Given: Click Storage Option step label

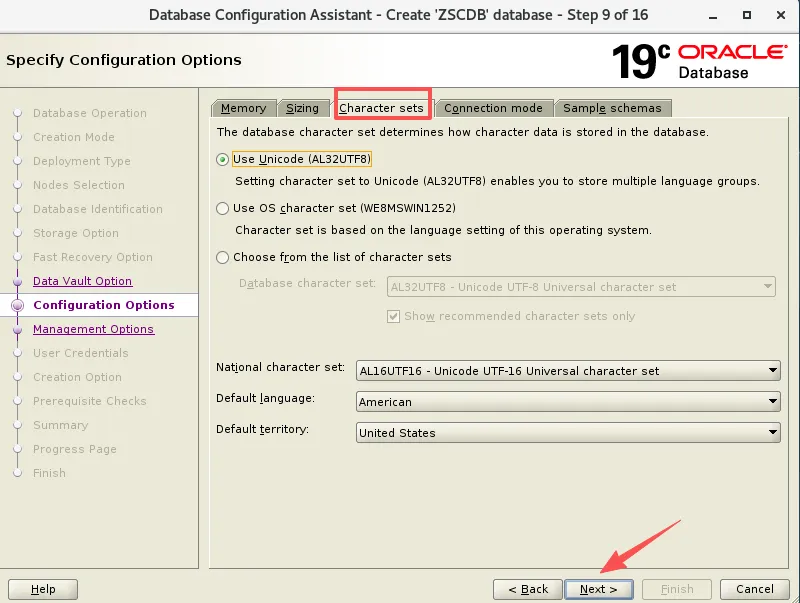Looking at the screenshot, I should click(76, 233).
